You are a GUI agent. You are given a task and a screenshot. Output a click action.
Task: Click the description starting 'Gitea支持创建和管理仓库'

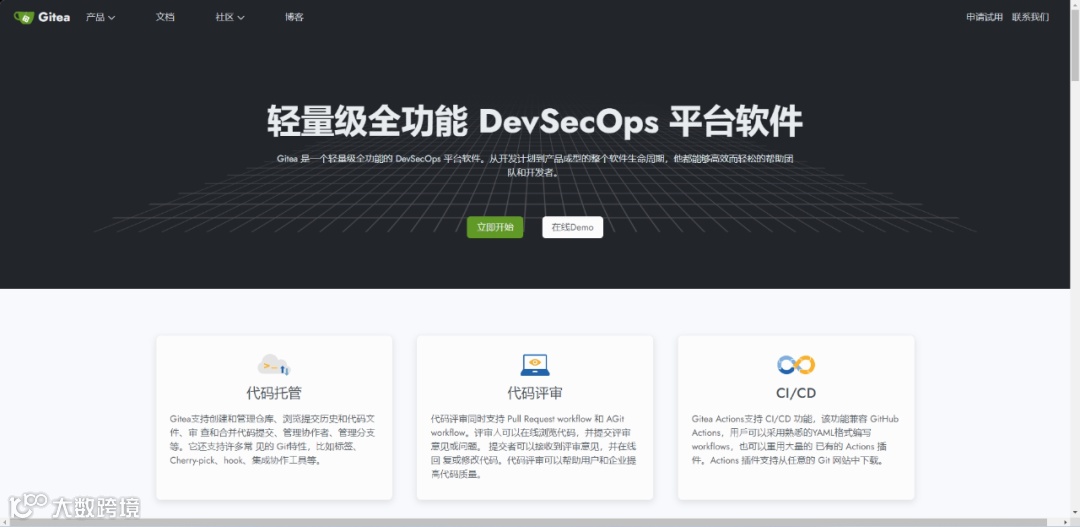tap(274, 440)
